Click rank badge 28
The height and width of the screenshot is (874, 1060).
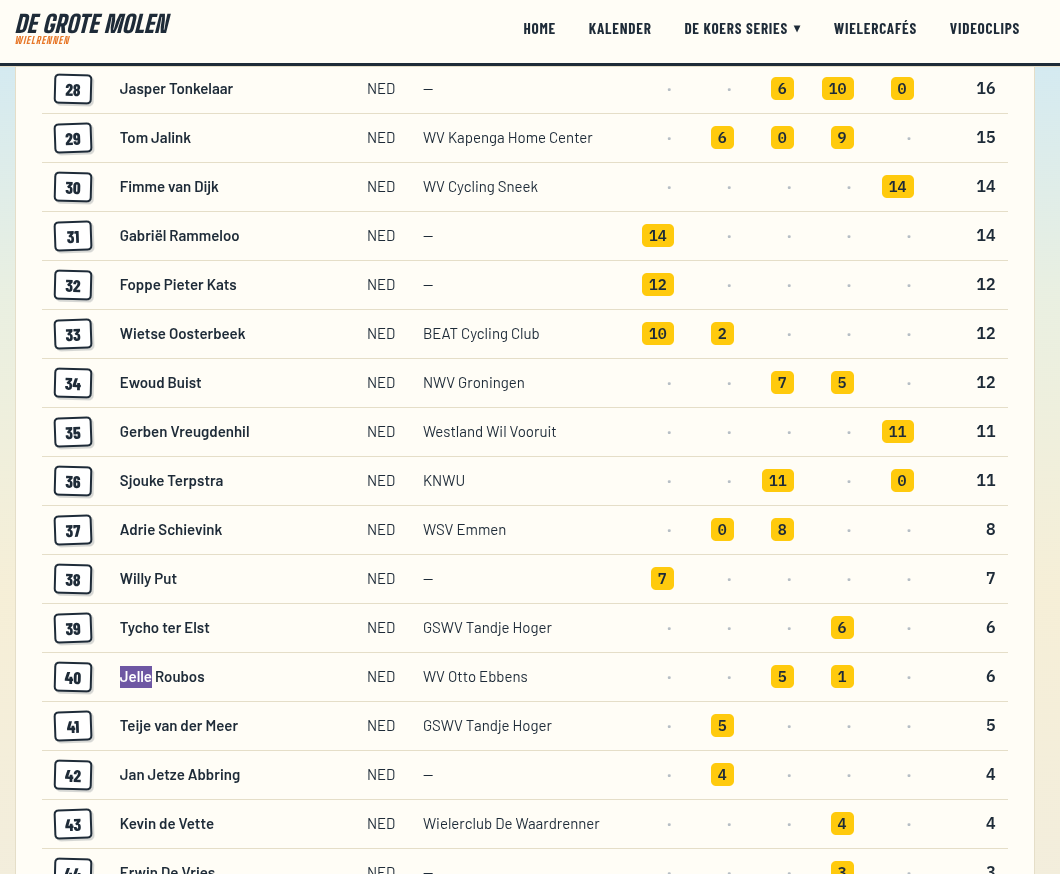pos(73,89)
